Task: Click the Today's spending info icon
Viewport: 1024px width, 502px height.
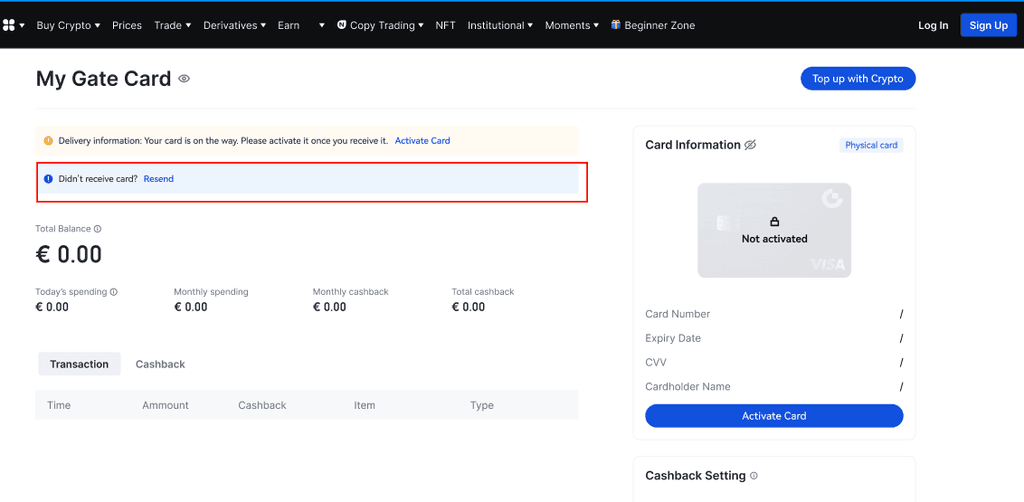Action: tap(114, 292)
